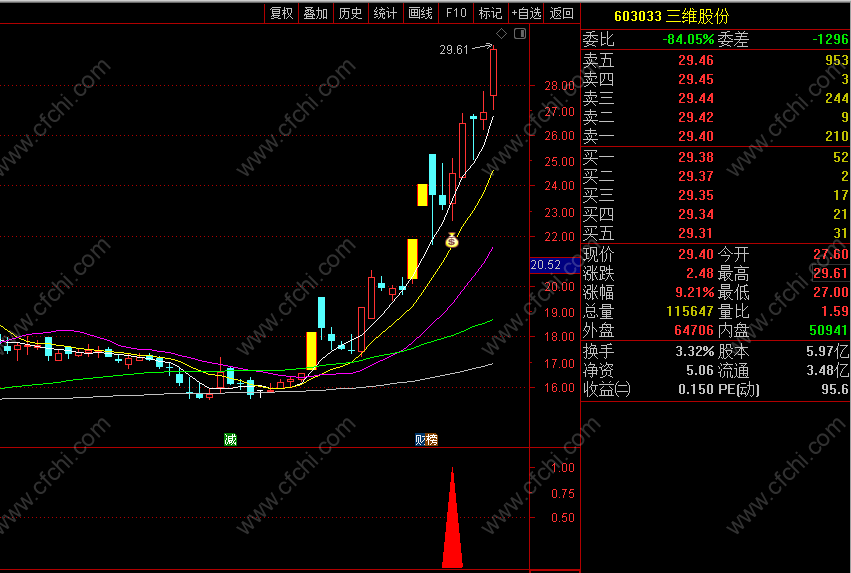Viewport: 851px width, 573px height.
Task: Click the latest red candlestick near 29.61
Action: [x=493, y=73]
